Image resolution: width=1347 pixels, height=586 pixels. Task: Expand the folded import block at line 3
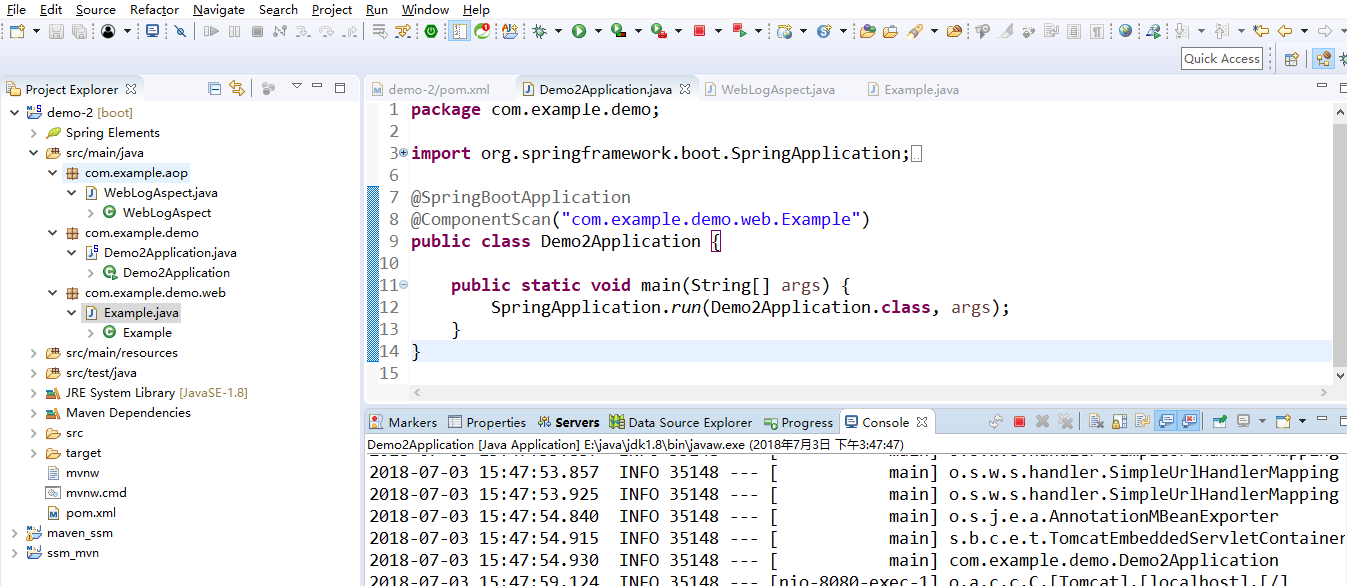[x=403, y=153]
